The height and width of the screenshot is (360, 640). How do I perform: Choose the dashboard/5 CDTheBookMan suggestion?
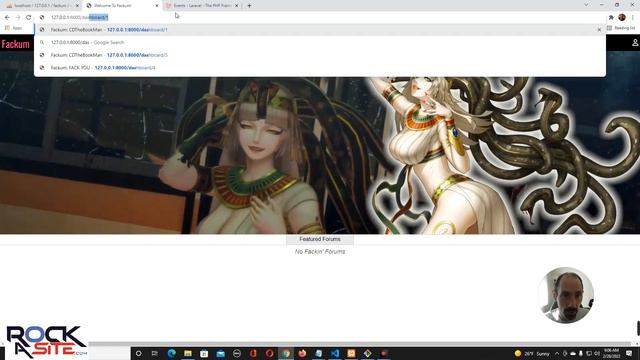(x=320, y=55)
